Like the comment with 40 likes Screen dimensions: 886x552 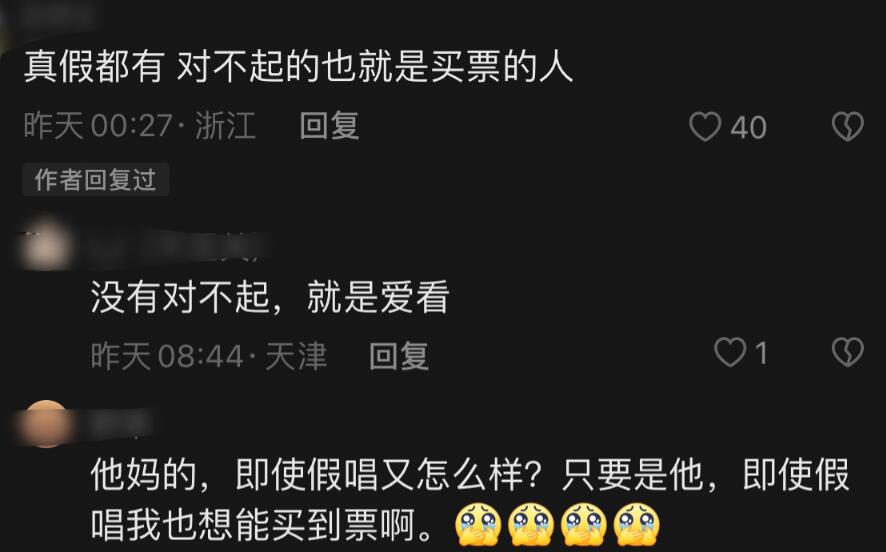pos(705,126)
